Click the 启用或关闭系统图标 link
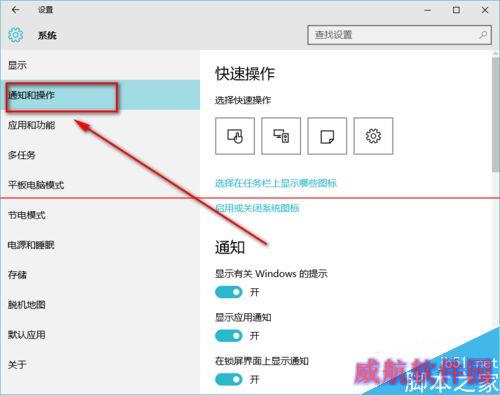The height and width of the screenshot is (395, 500). click(x=257, y=208)
